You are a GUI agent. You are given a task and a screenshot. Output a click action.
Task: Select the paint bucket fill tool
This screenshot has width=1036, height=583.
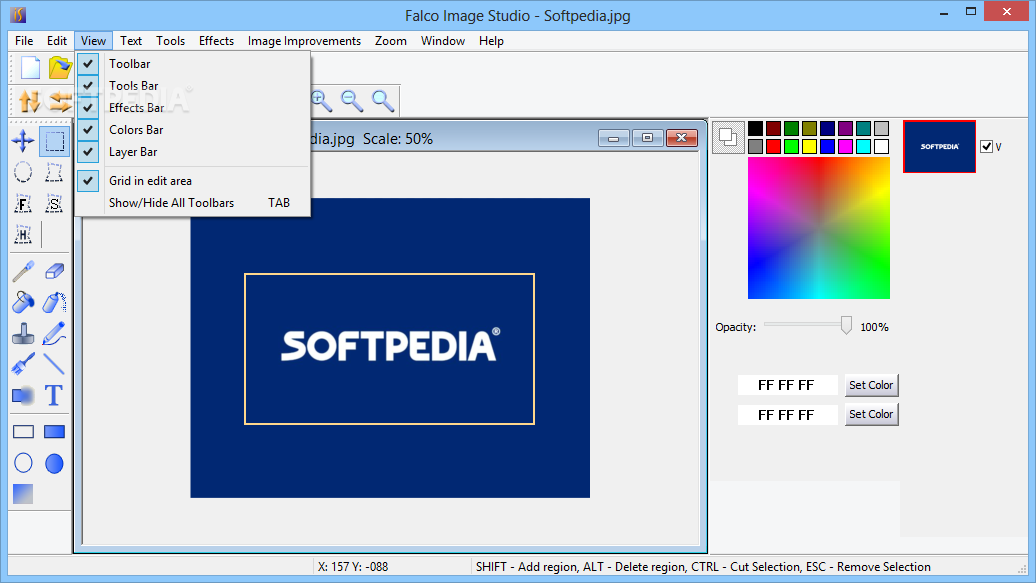[x=23, y=302]
